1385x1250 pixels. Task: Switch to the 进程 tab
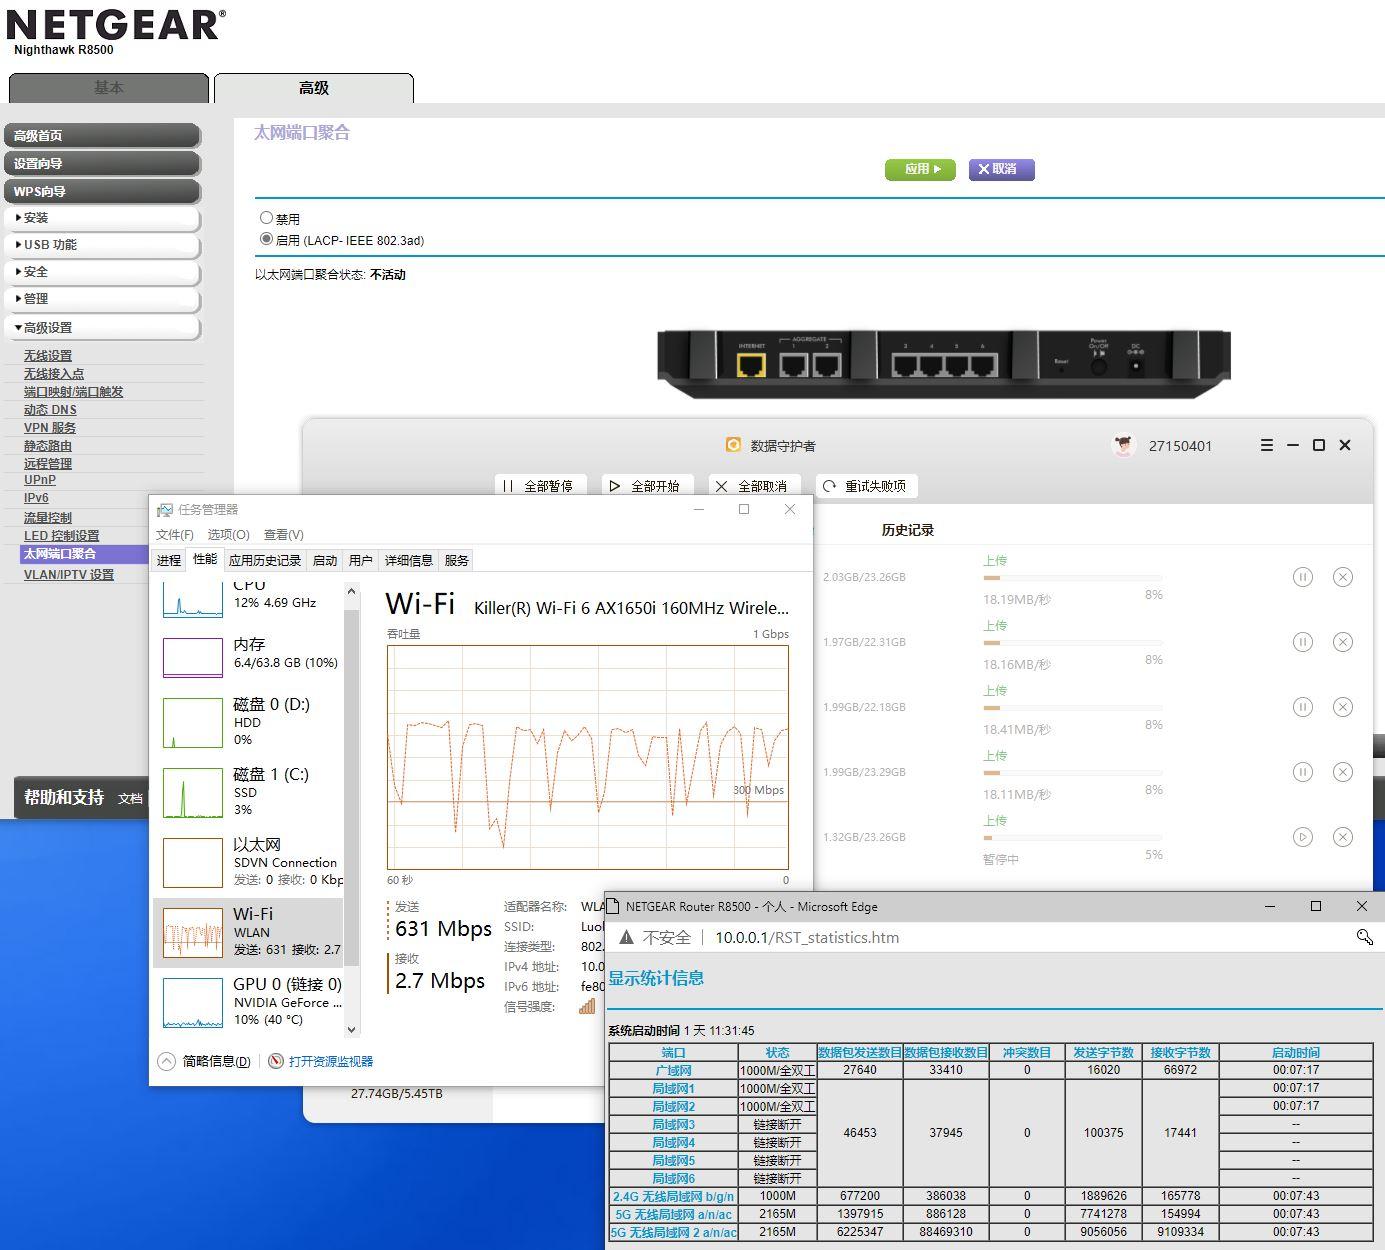coord(169,561)
